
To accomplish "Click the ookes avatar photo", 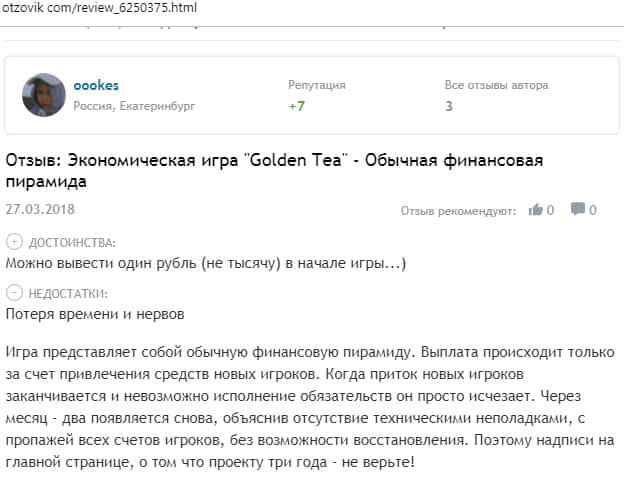I will [x=44, y=95].
